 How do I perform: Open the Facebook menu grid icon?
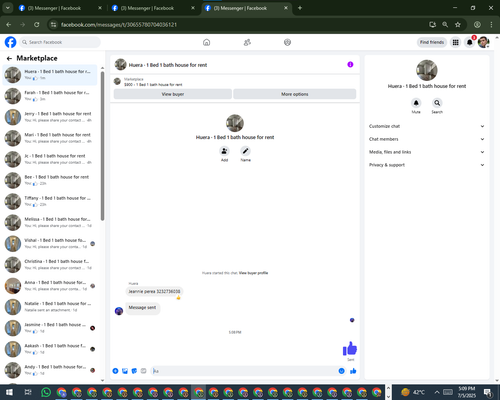(x=455, y=42)
